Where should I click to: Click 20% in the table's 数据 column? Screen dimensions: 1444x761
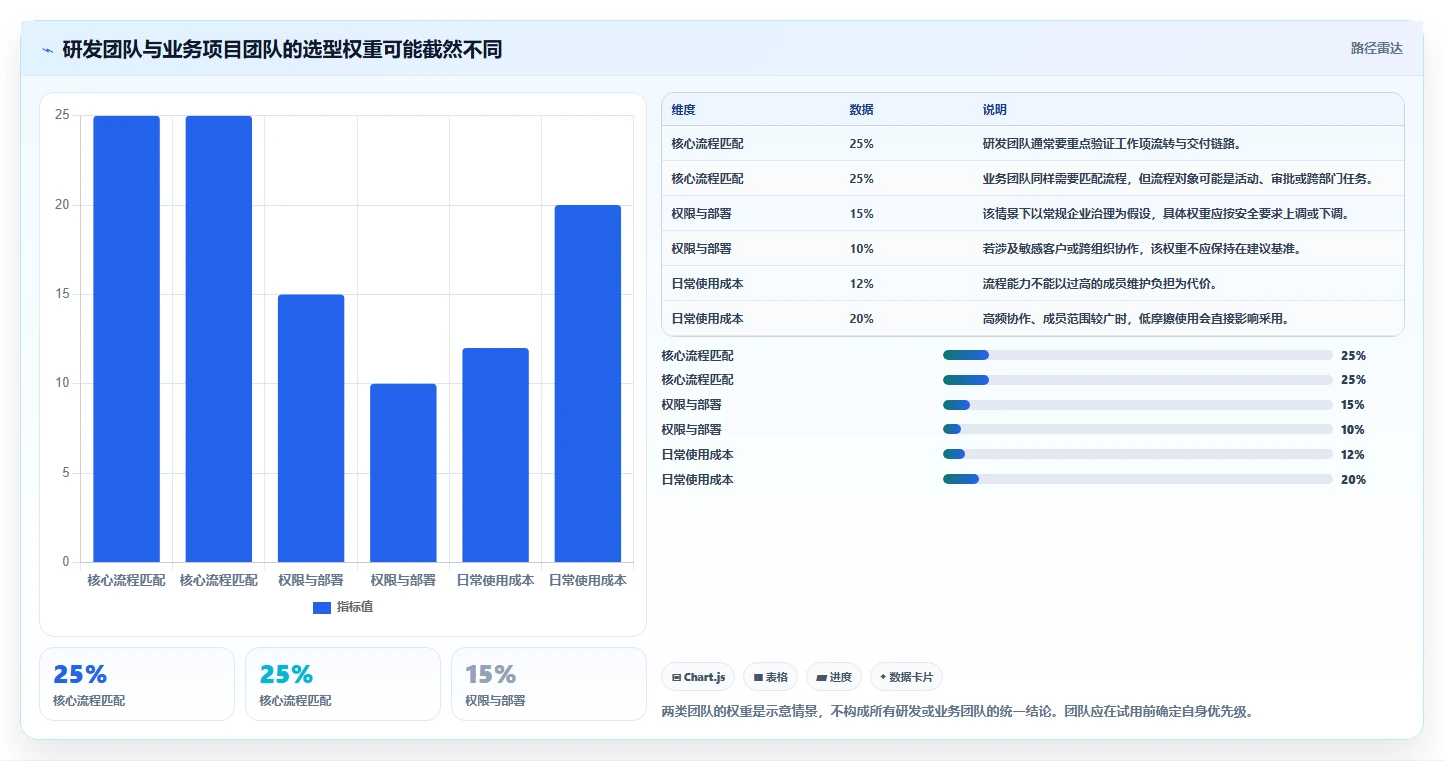click(x=861, y=319)
